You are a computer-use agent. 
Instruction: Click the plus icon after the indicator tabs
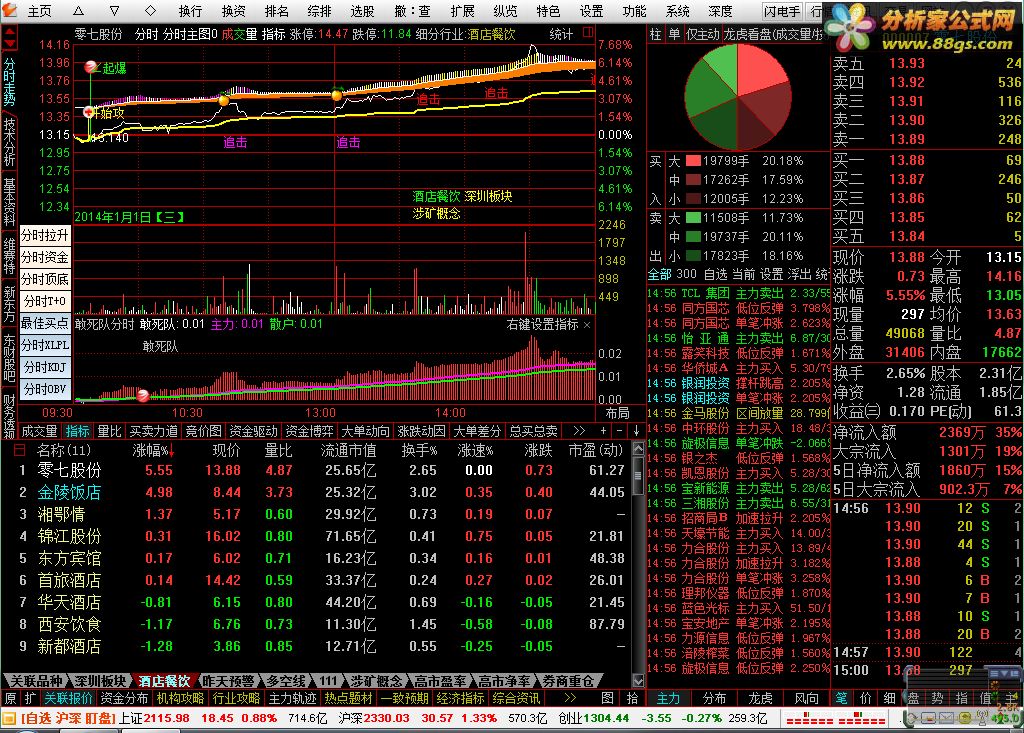603,431
